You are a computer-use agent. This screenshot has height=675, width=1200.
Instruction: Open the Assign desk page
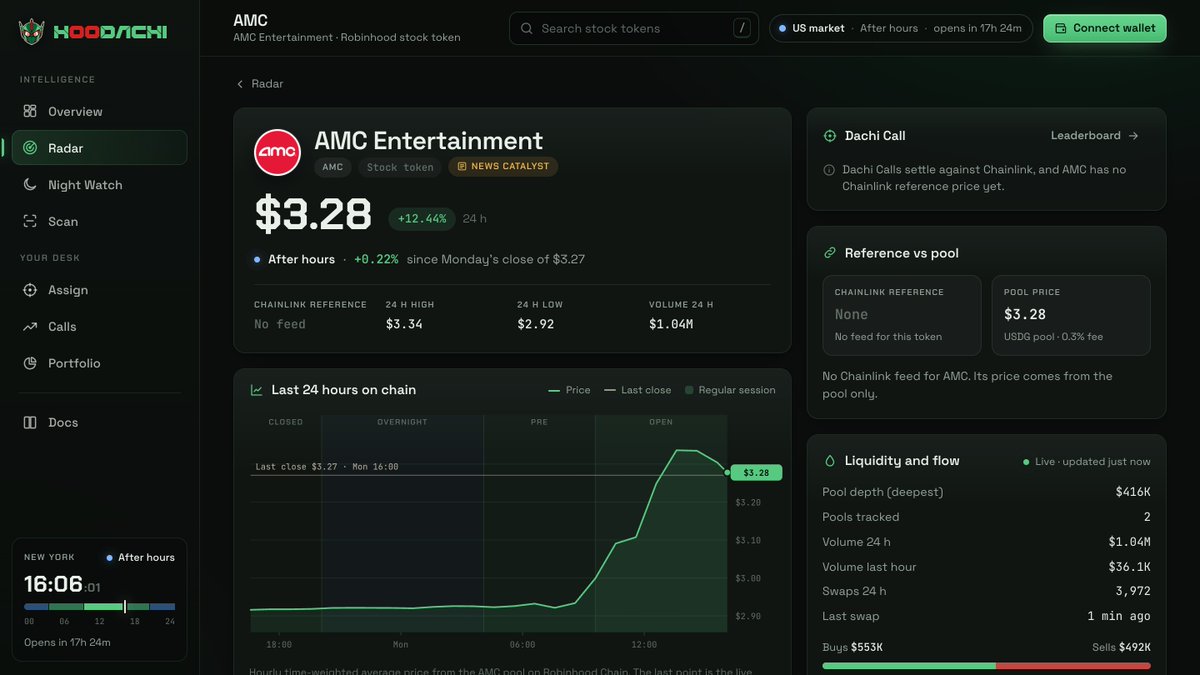(x=99, y=290)
